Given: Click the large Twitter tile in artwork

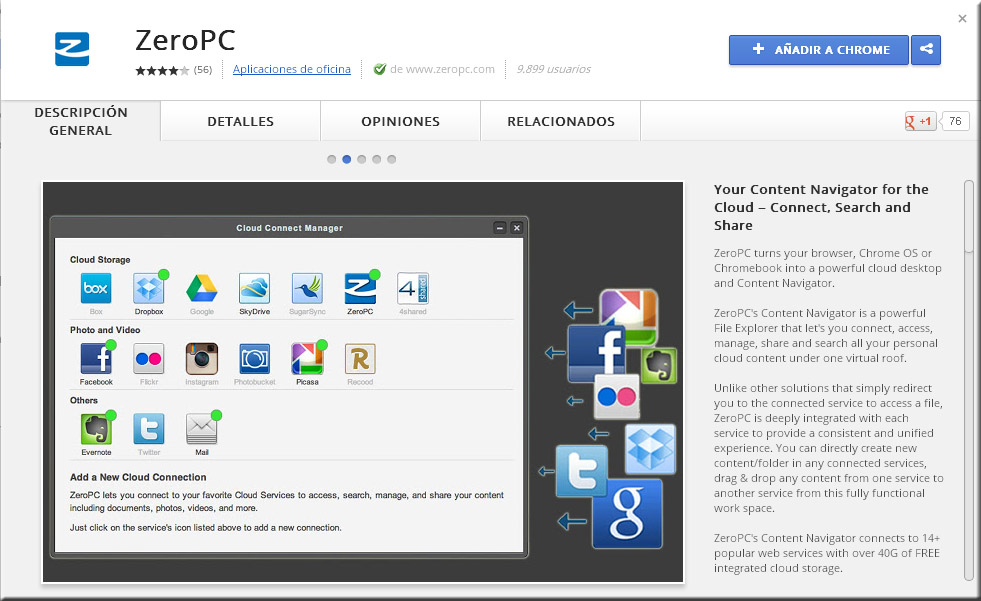Looking at the screenshot, I should coord(581,471).
